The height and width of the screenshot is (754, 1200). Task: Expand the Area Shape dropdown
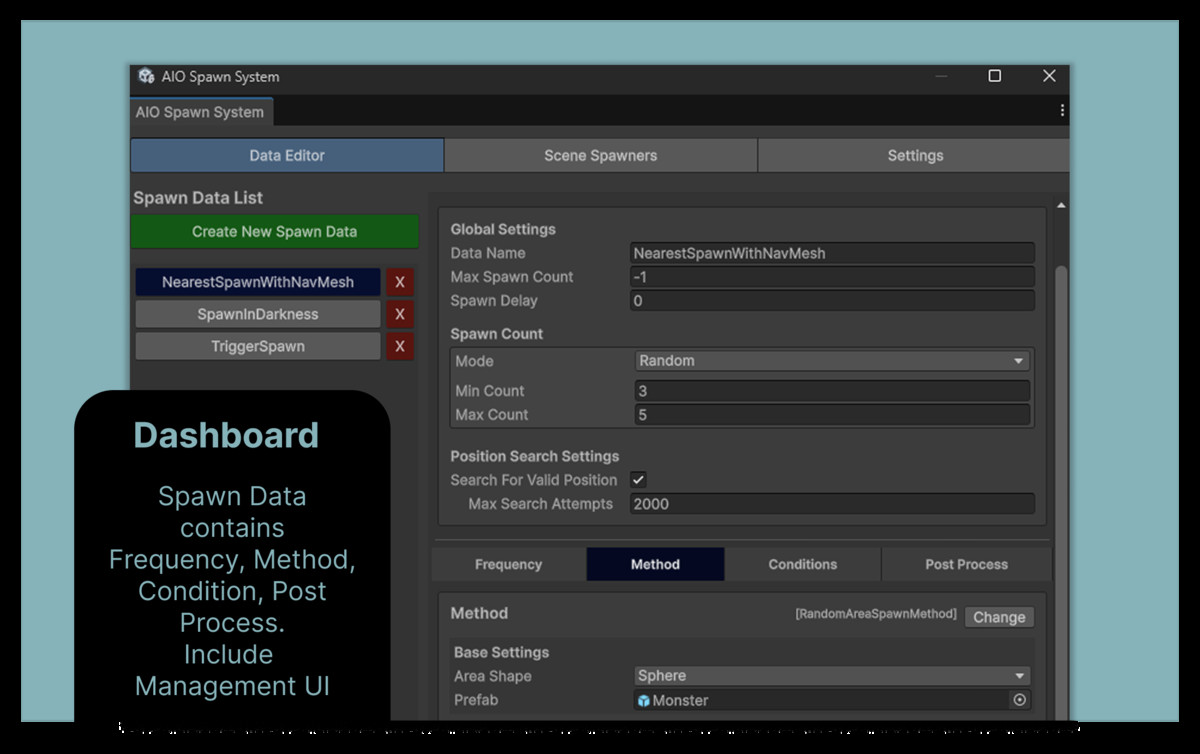832,676
